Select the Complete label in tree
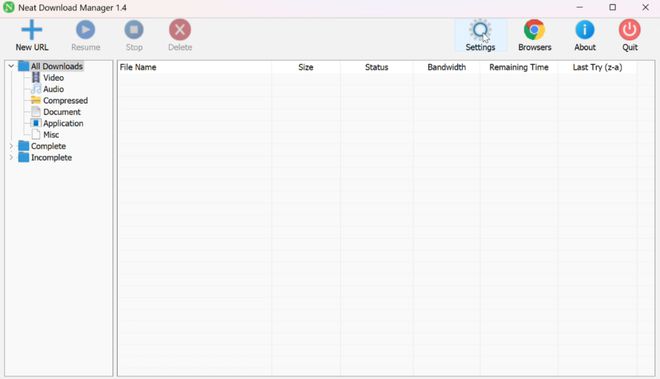Image resolution: width=660 pixels, height=379 pixels. 48,146
